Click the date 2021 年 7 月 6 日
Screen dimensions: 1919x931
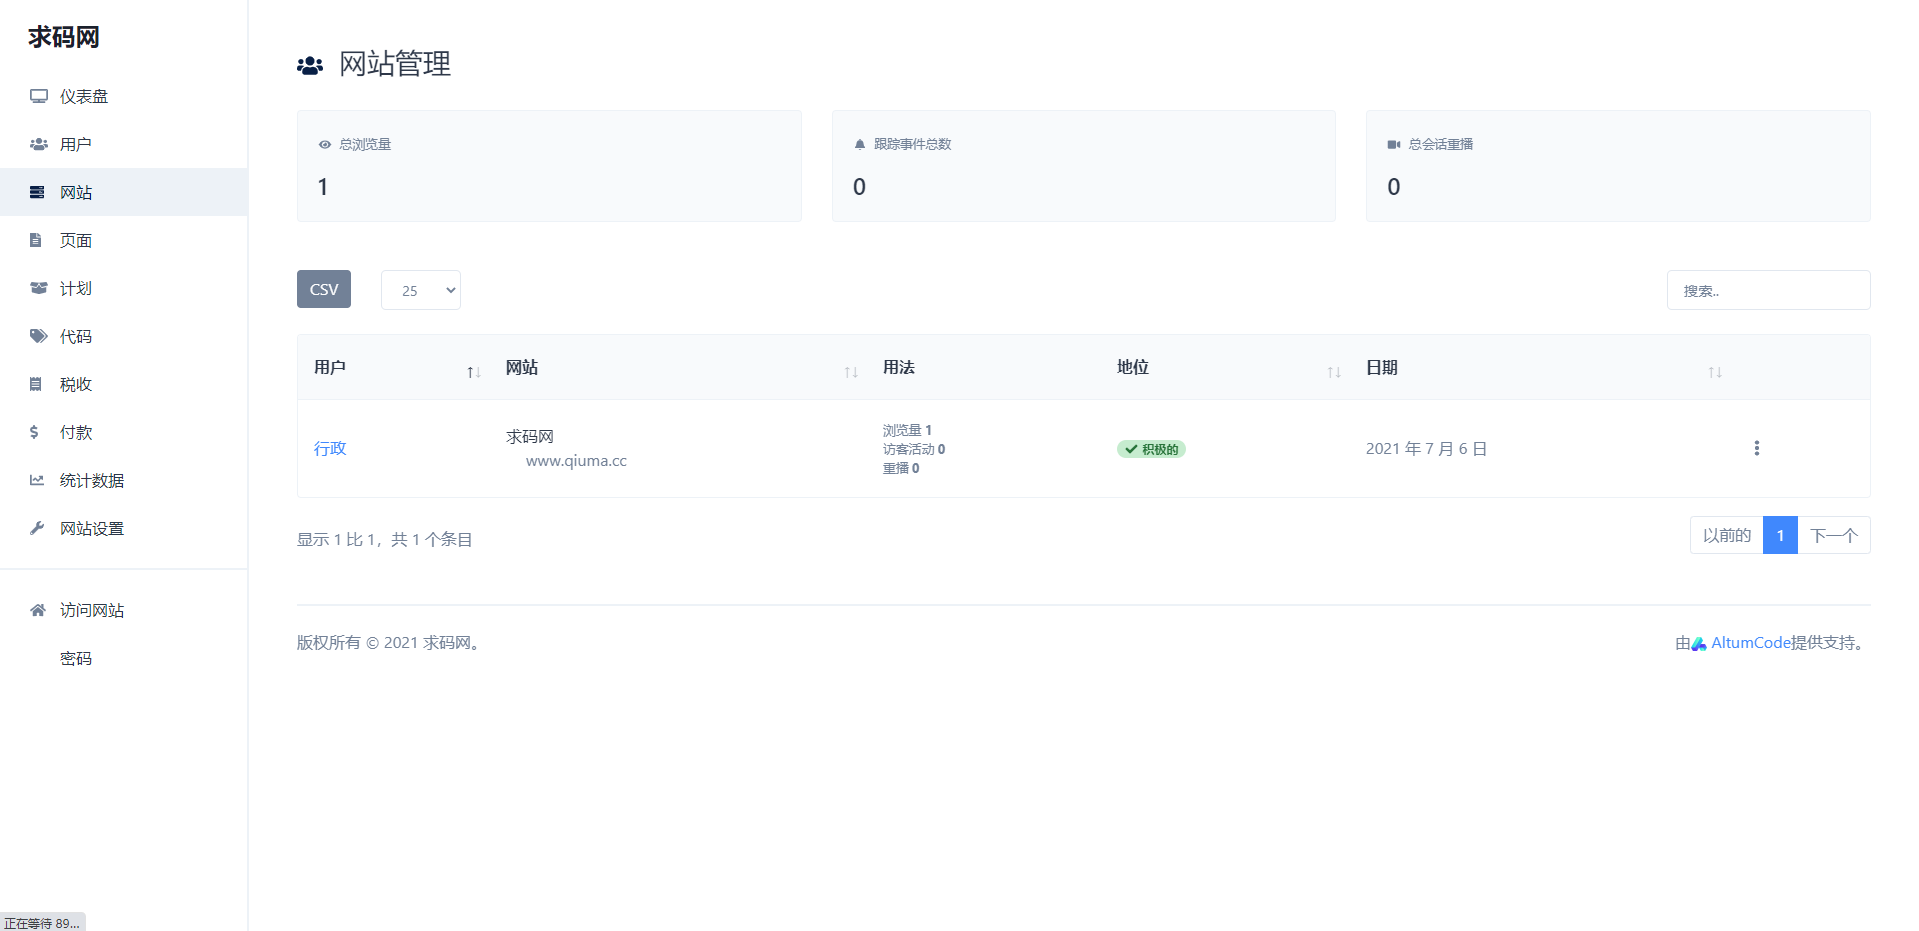point(1426,449)
